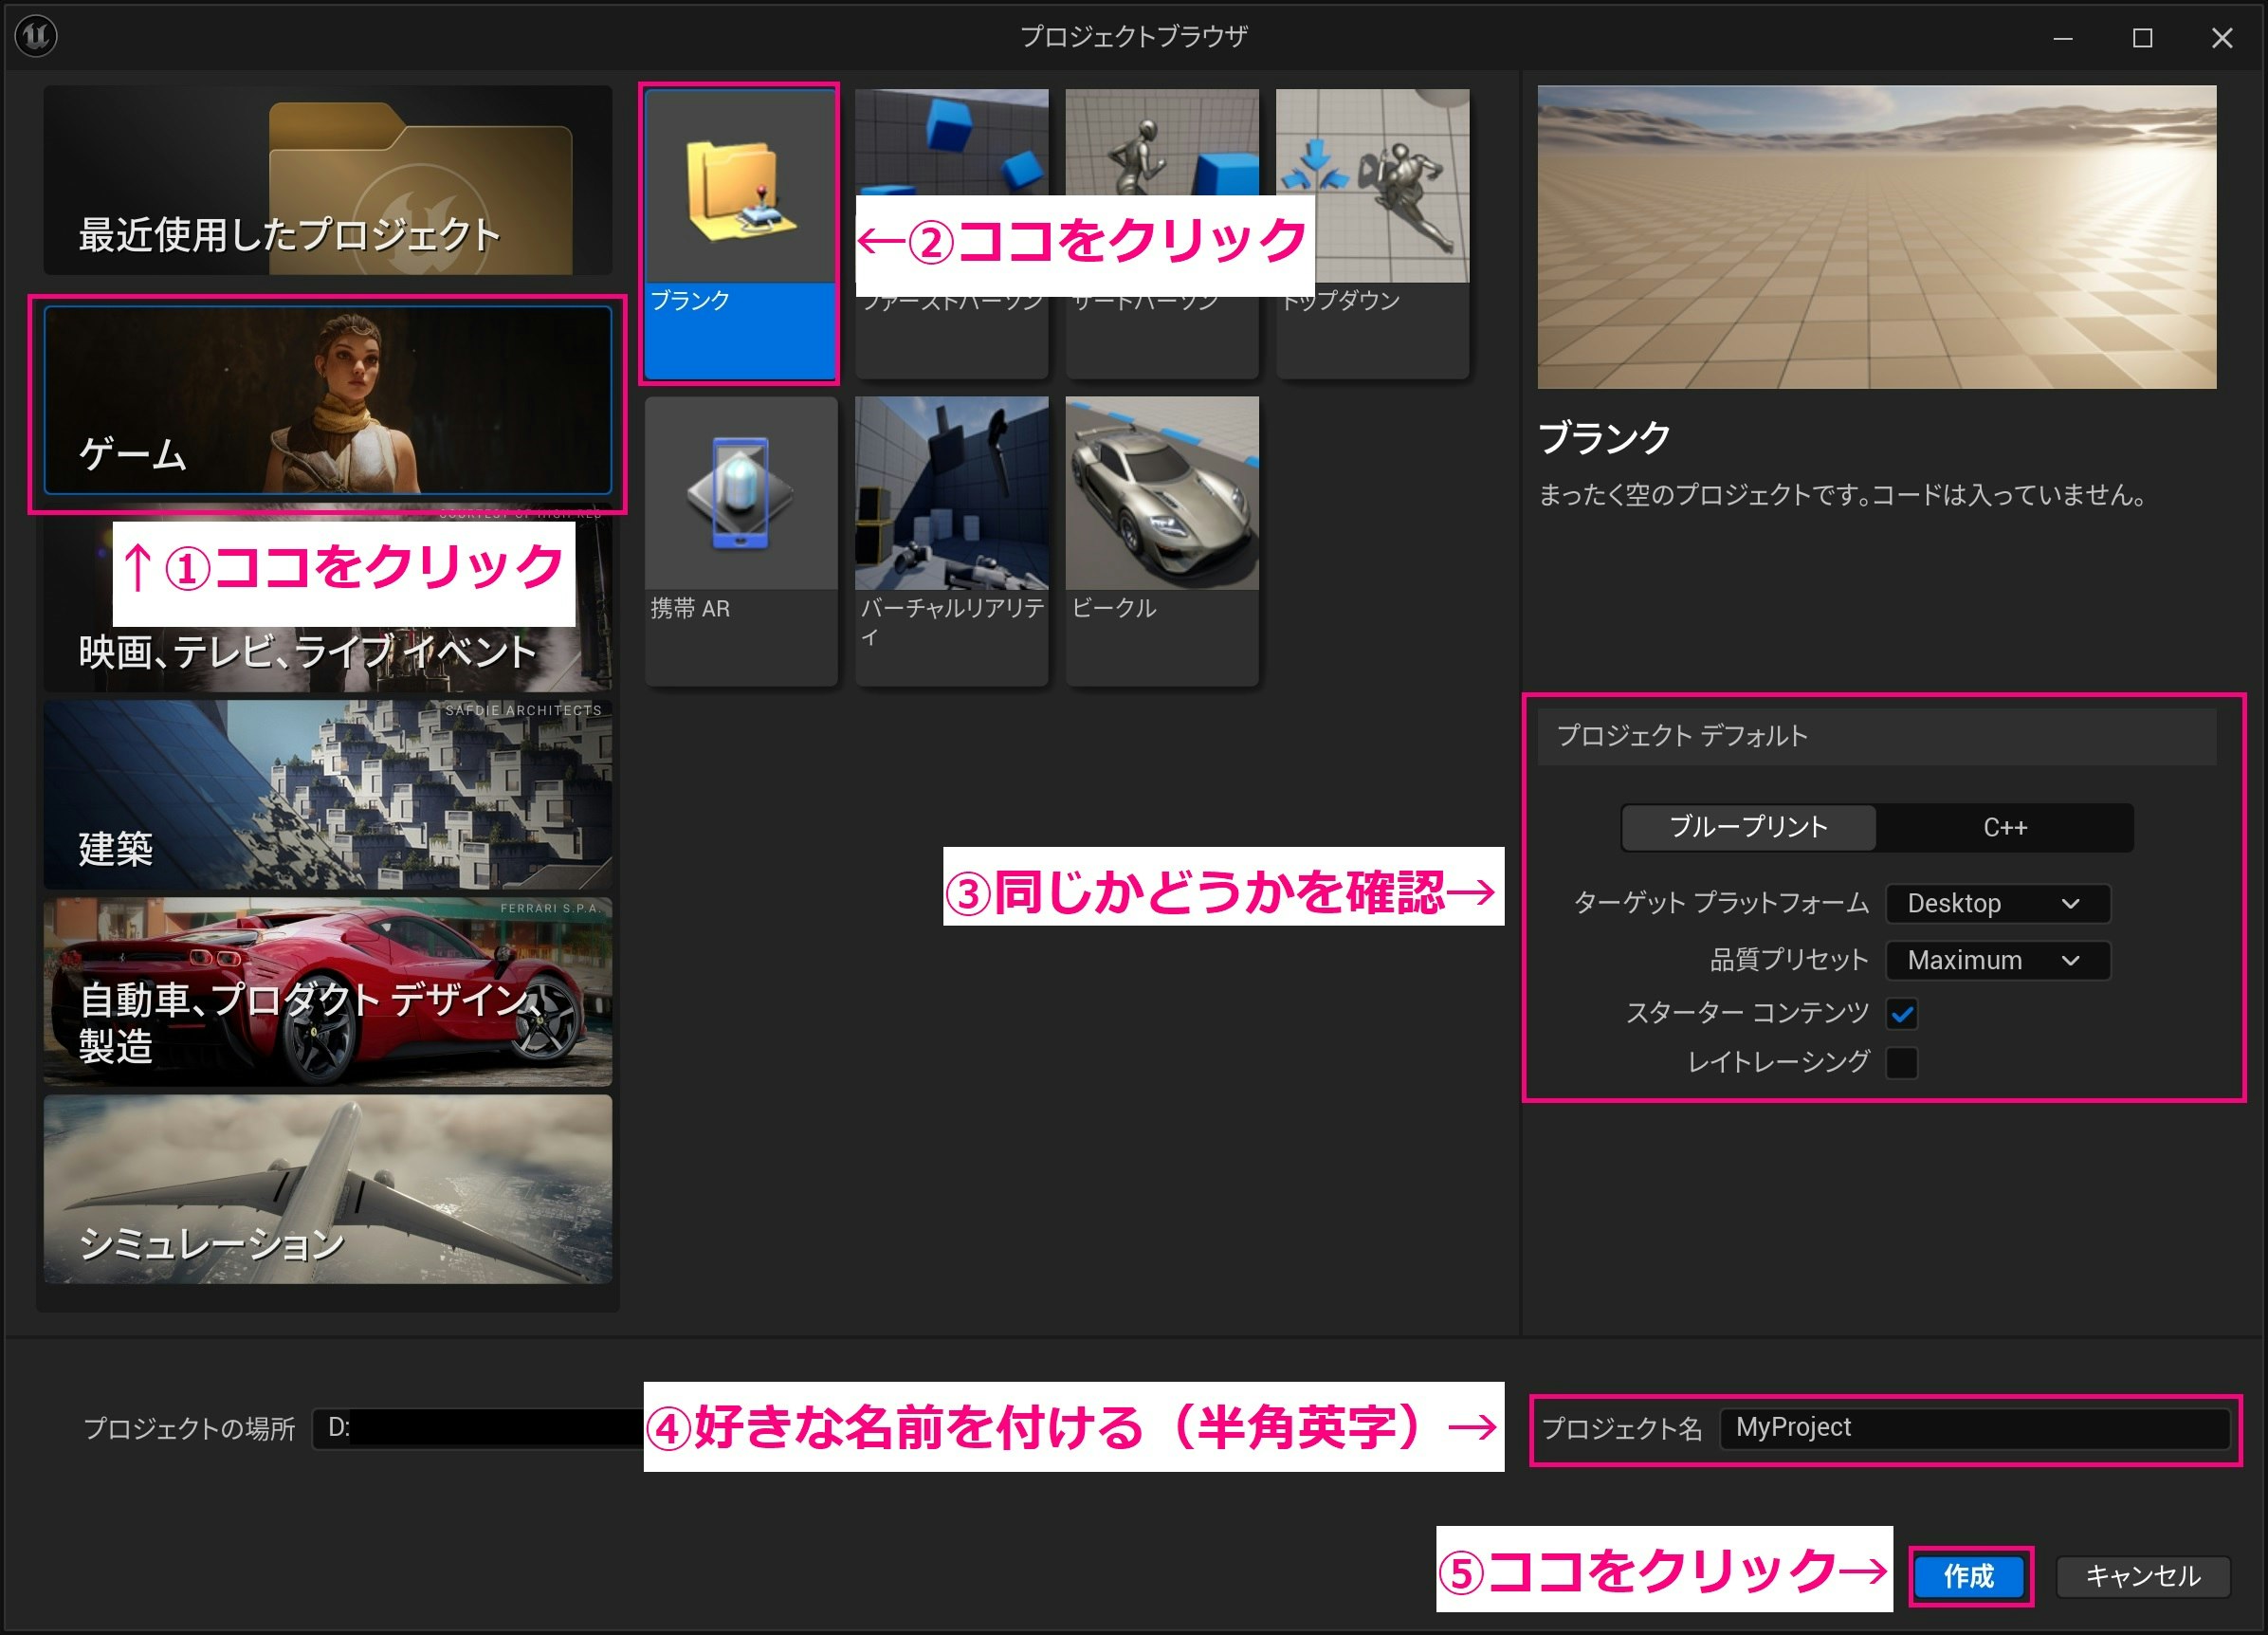
Task: Disable the スターター コンテンツ checkbox
Action: tap(1903, 1013)
